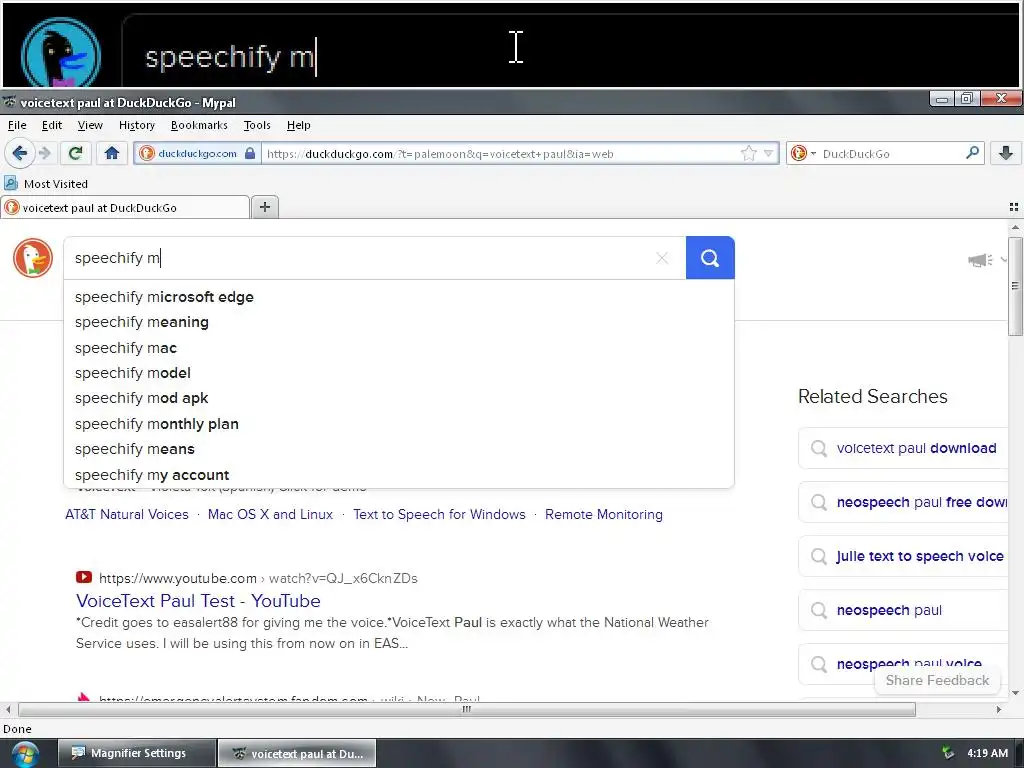Choose suggestion 'speechify means'
This screenshot has height=768, width=1024.
coord(399,449)
